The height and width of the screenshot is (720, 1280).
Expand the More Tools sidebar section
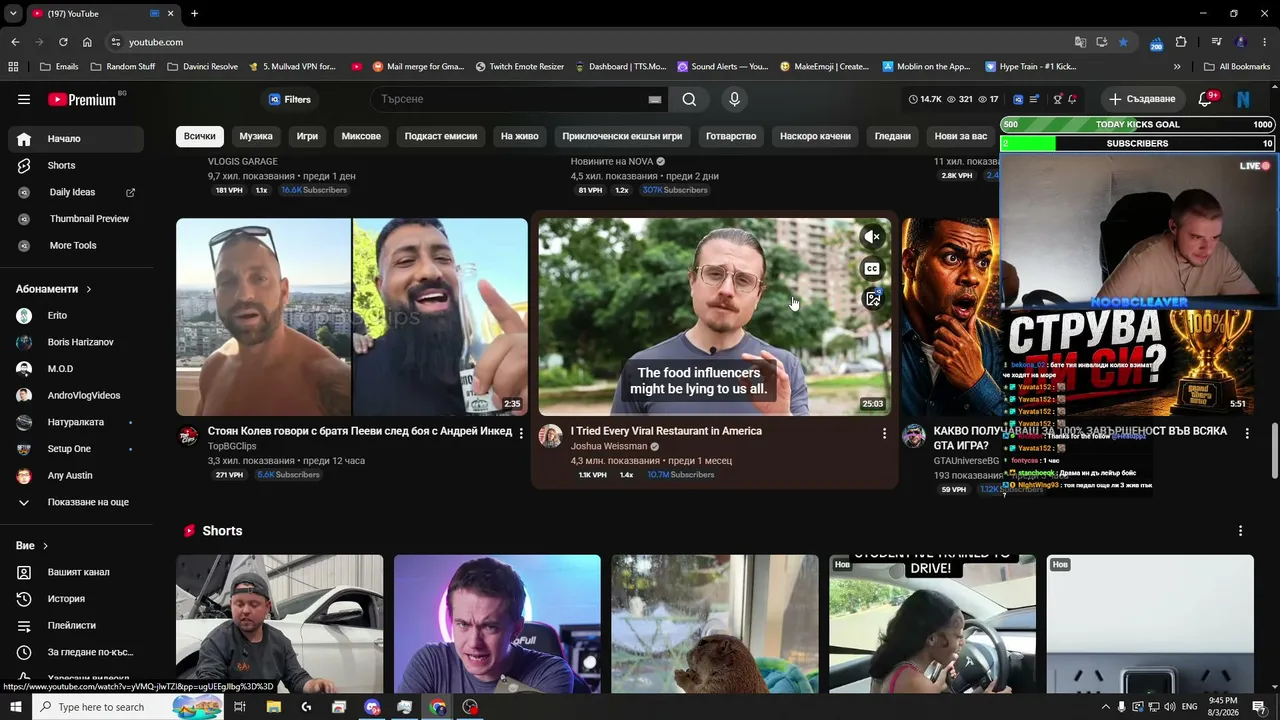pyautogui.click(x=76, y=245)
